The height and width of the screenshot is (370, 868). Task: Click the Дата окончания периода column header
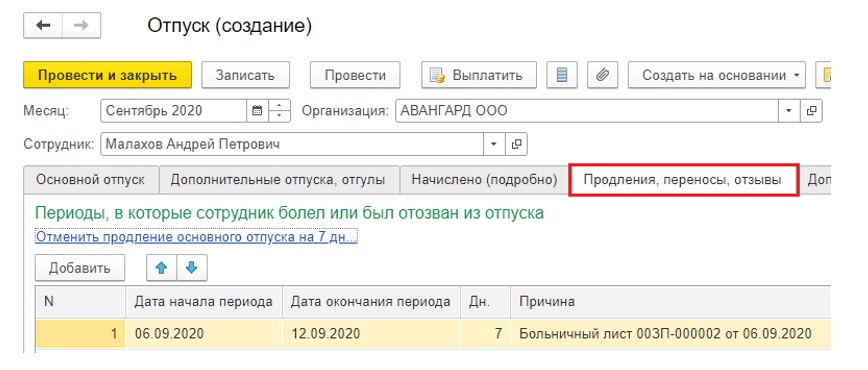pos(371,302)
